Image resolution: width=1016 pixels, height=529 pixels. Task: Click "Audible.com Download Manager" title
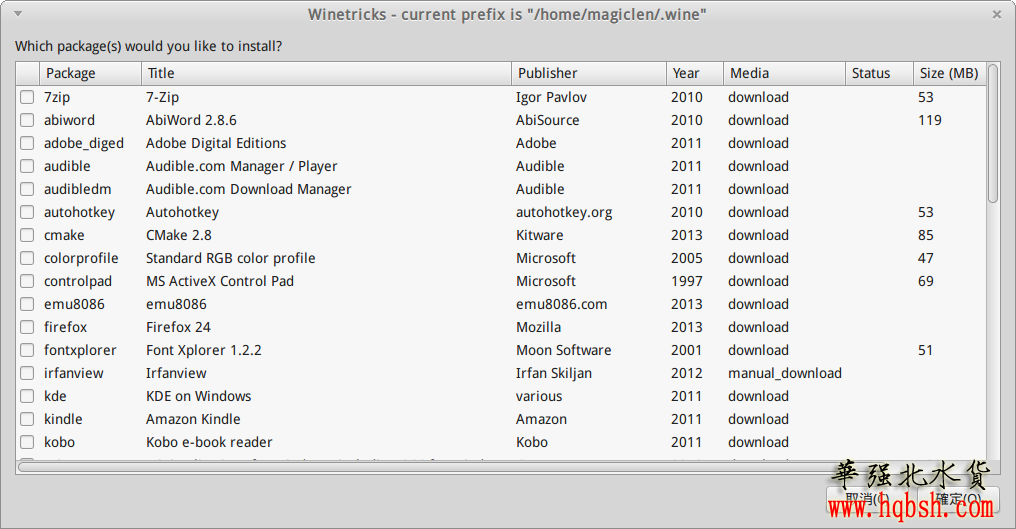pos(248,189)
